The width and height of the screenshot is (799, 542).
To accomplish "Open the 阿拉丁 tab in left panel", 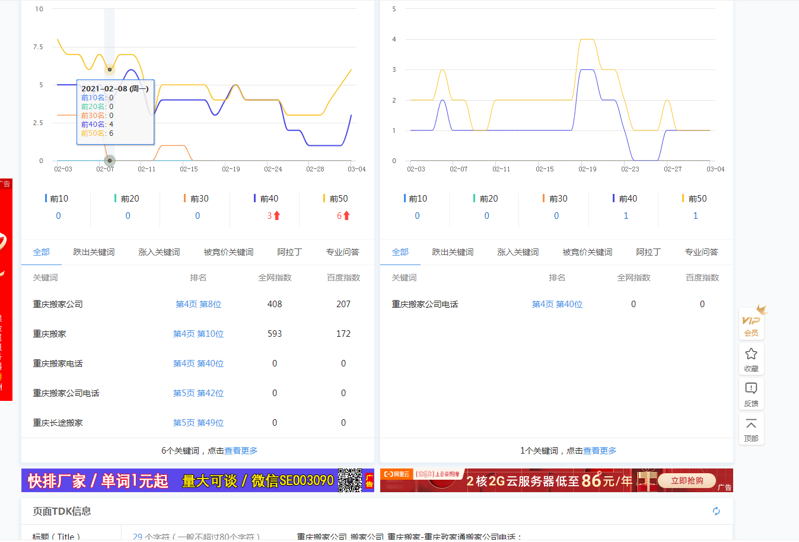I will [x=289, y=252].
